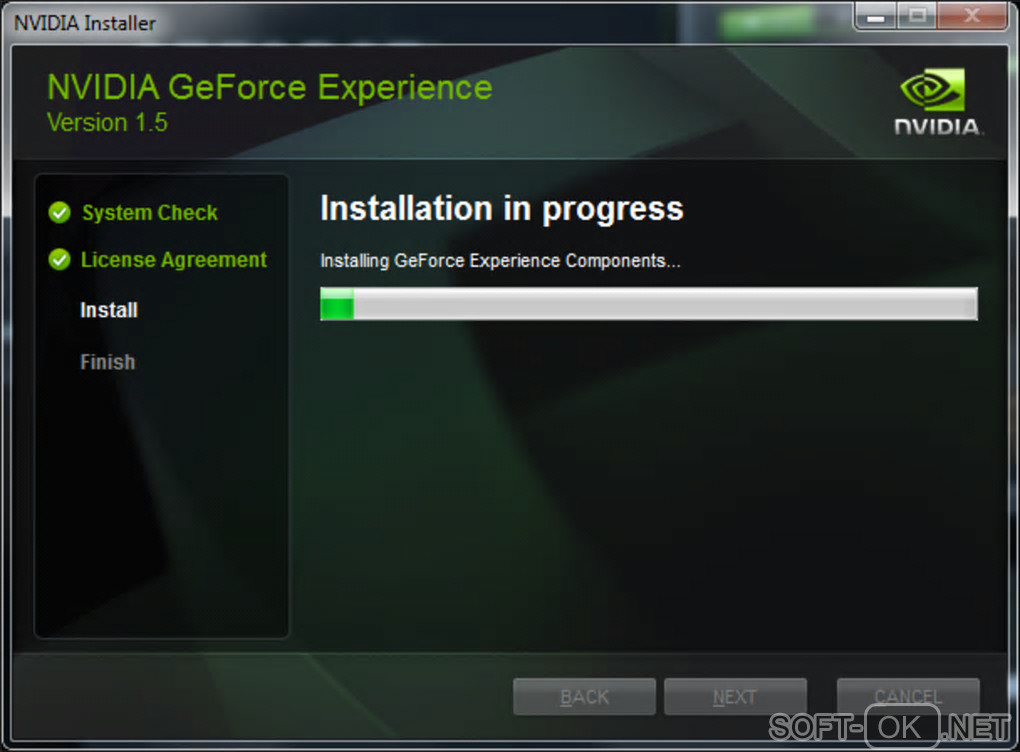Click the NVIDIA logo icon
Screen dimensions: 1020x752
tap(938, 102)
